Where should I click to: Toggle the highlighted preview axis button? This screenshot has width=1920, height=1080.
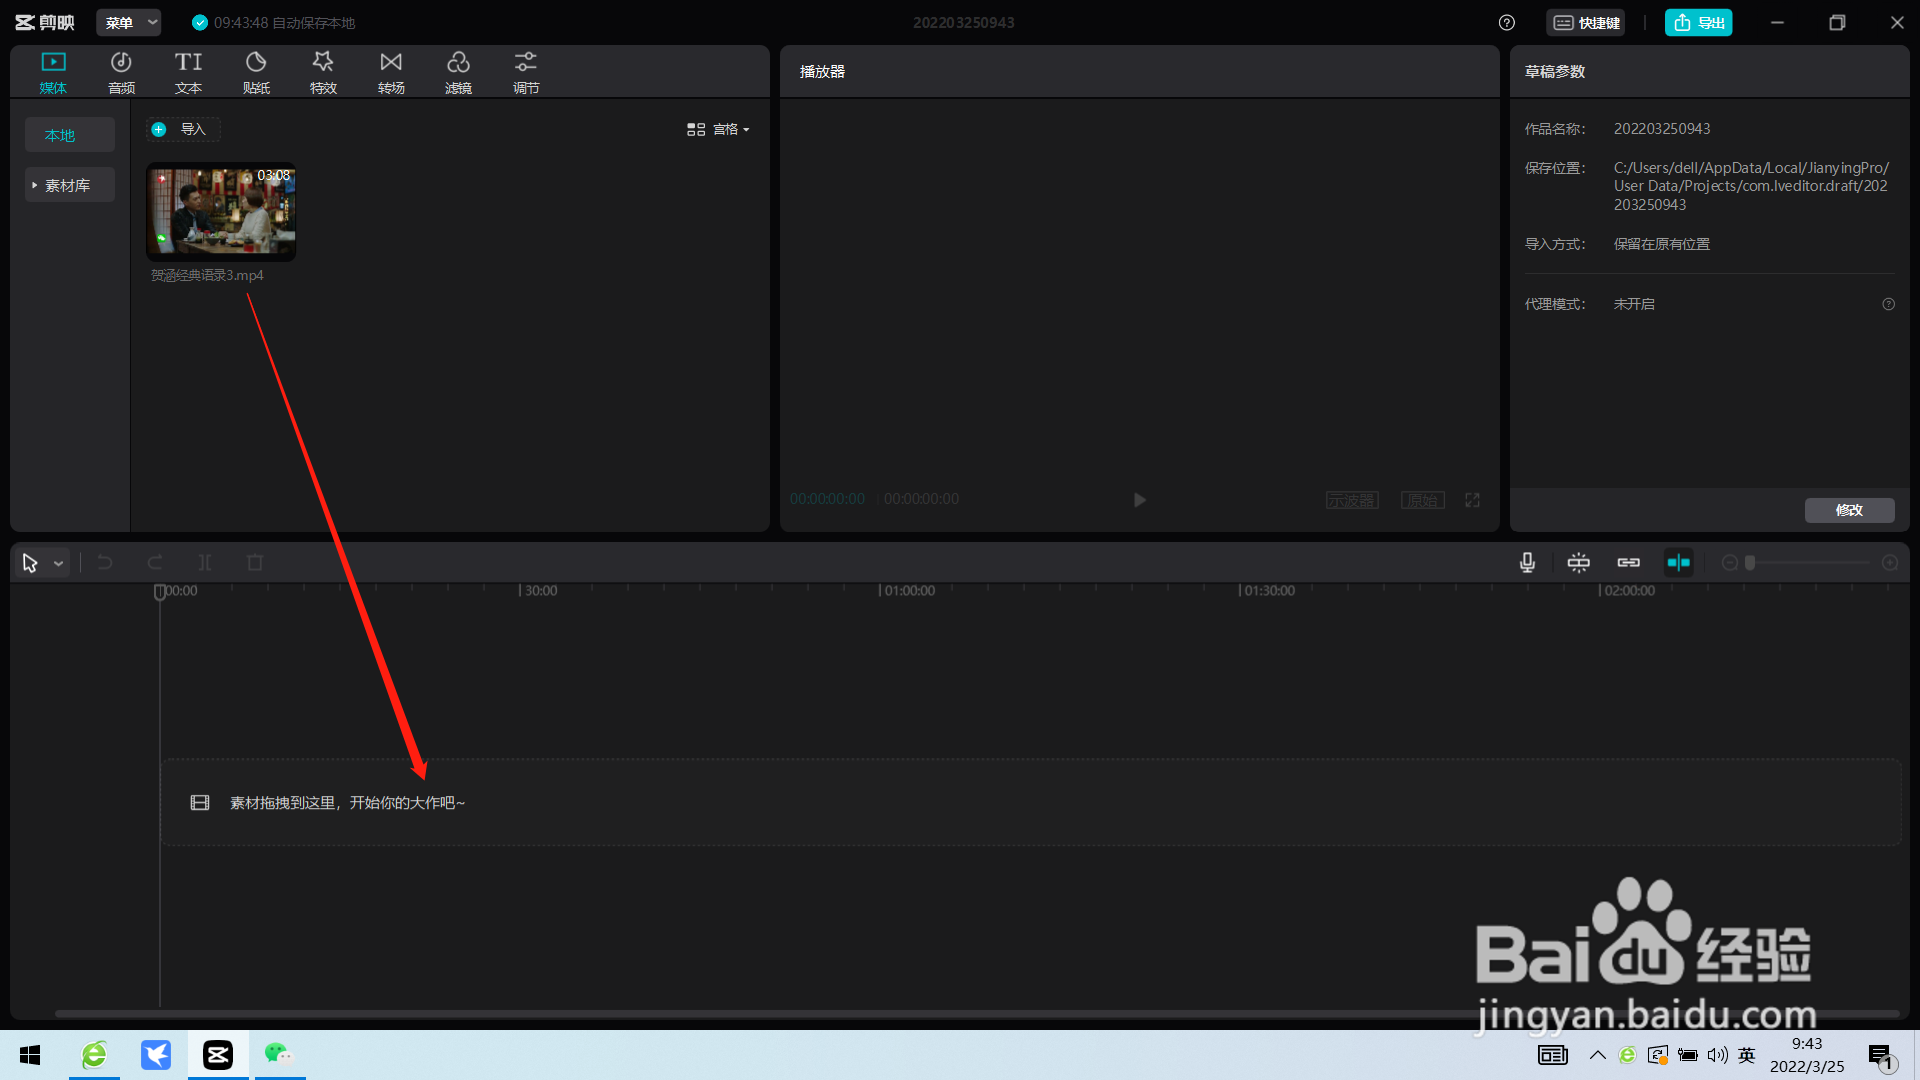click(1678, 563)
